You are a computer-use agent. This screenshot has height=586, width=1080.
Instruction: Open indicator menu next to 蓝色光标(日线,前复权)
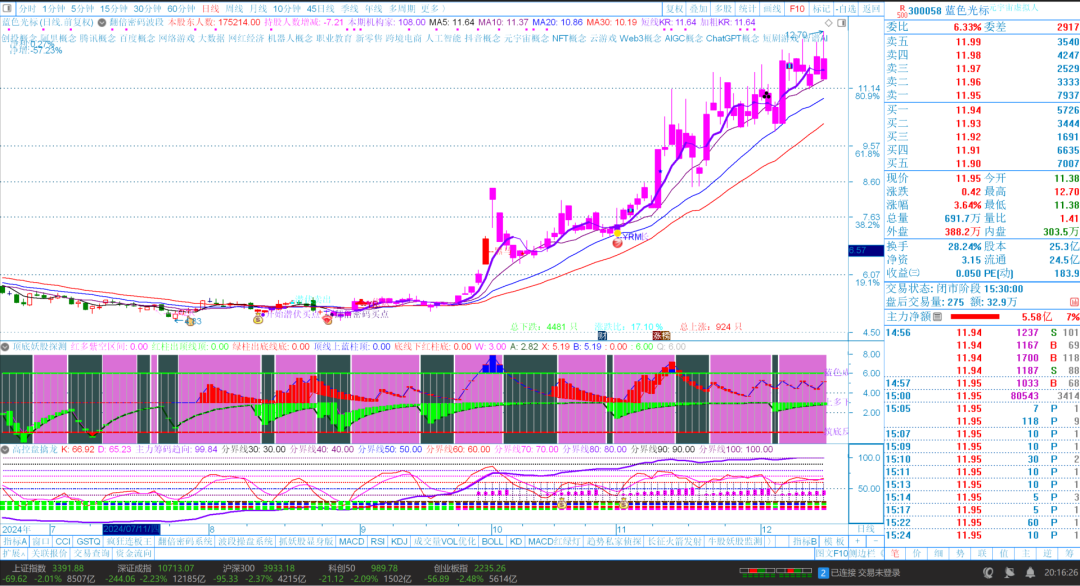click(102, 23)
